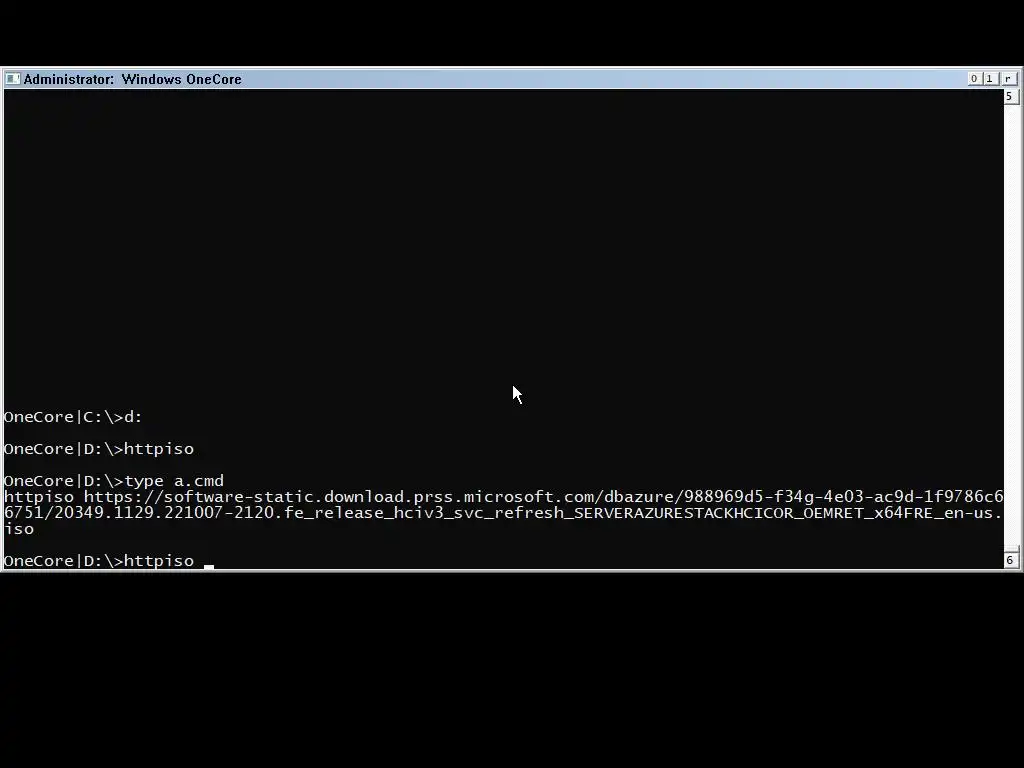Open the console system menu icon

pyautogui.click(x=12, y=79)
